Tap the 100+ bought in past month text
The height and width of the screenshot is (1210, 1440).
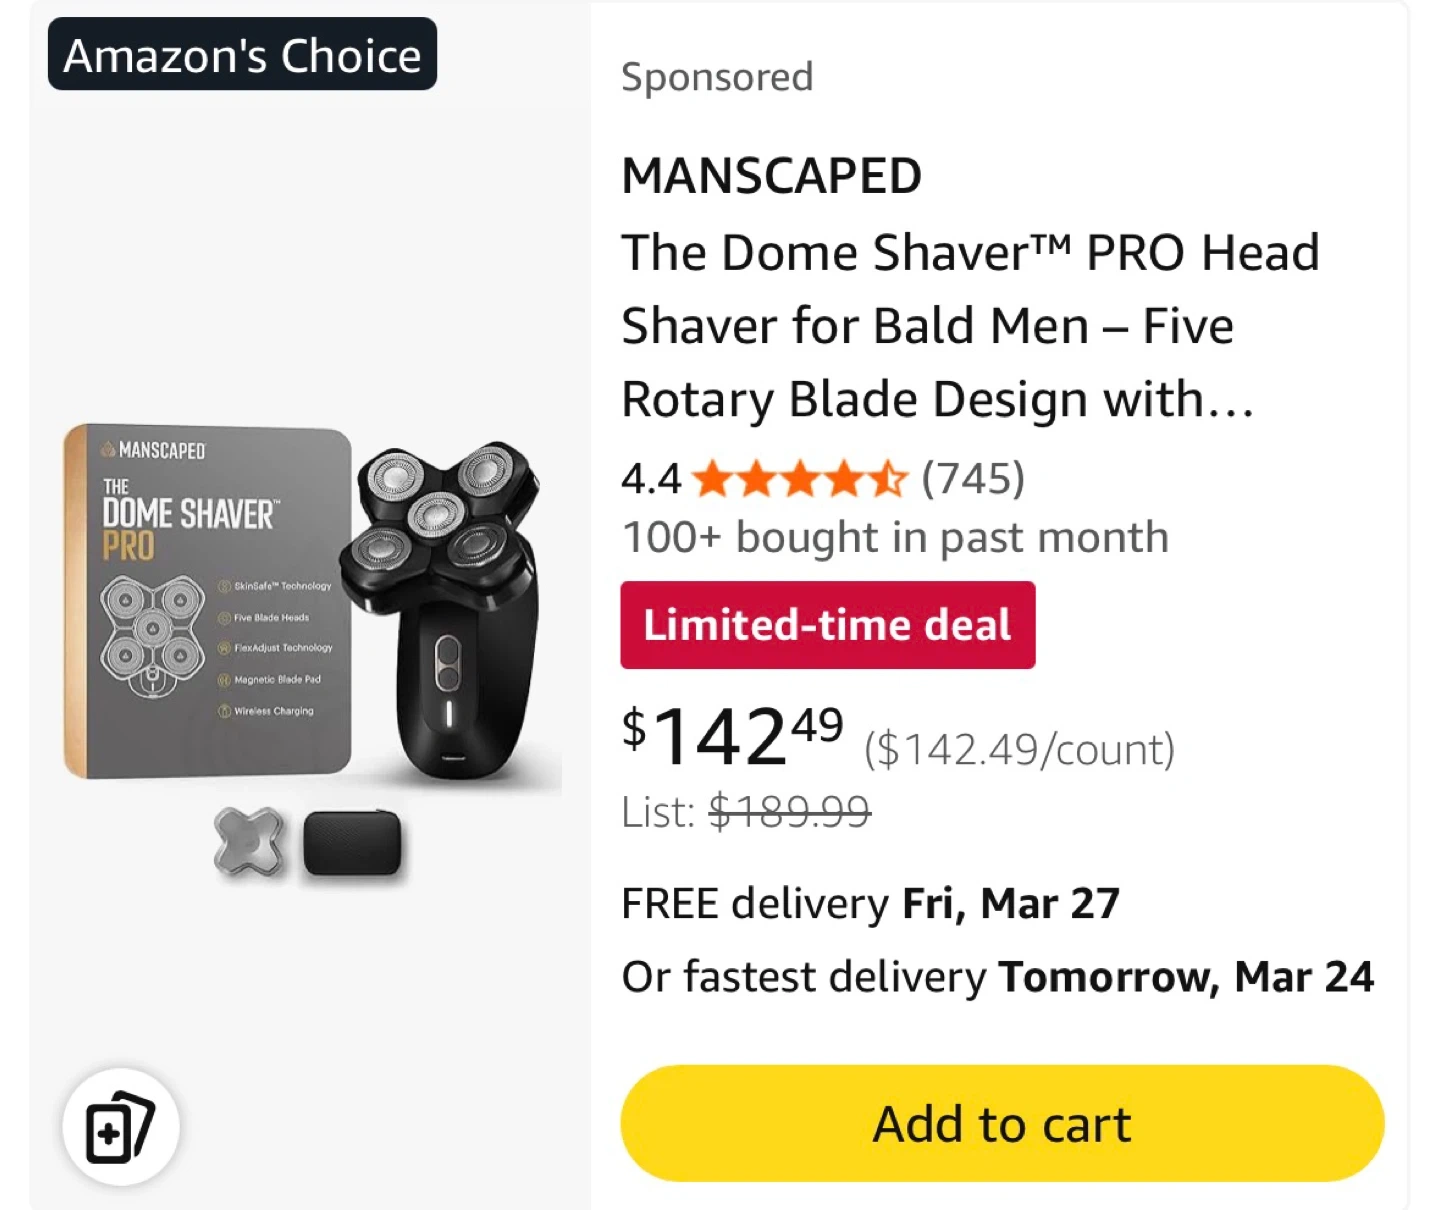895,537
